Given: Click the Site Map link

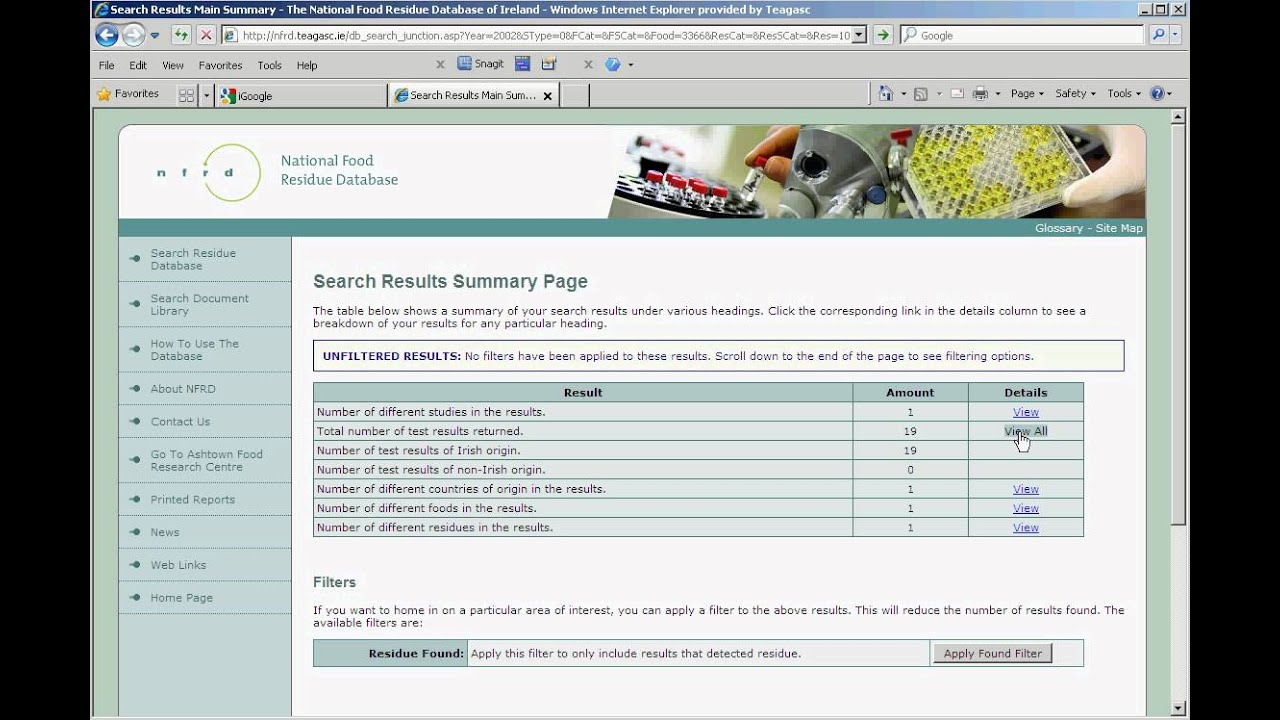Looking at the screenshot, I should [1119, 228].
